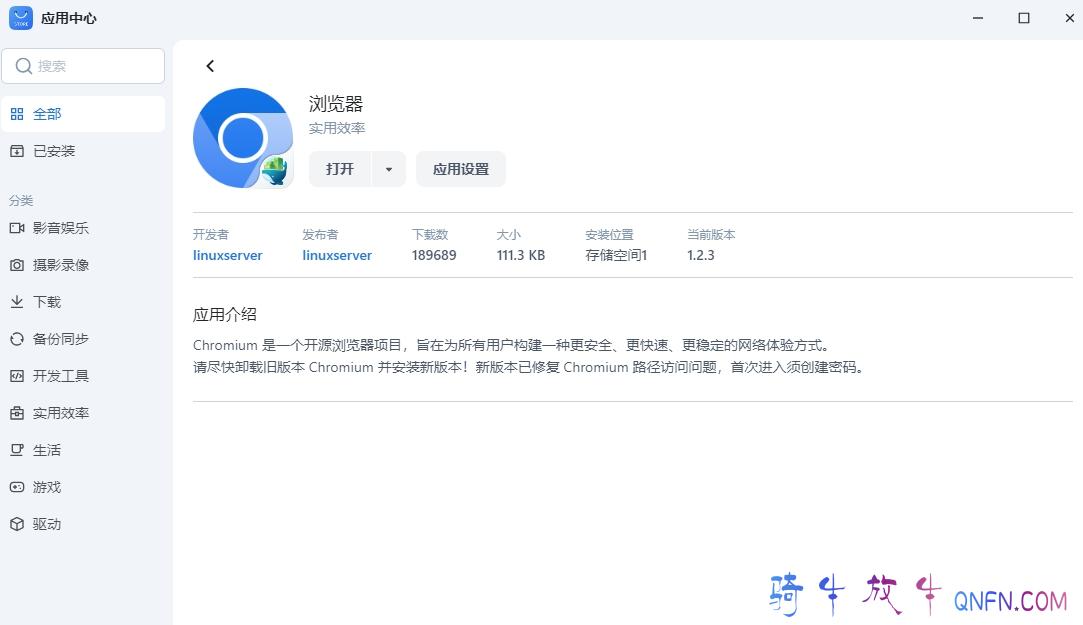Click the back arrow icon
Viewport: 1083px width, 625px height.
tap(210, 66)
